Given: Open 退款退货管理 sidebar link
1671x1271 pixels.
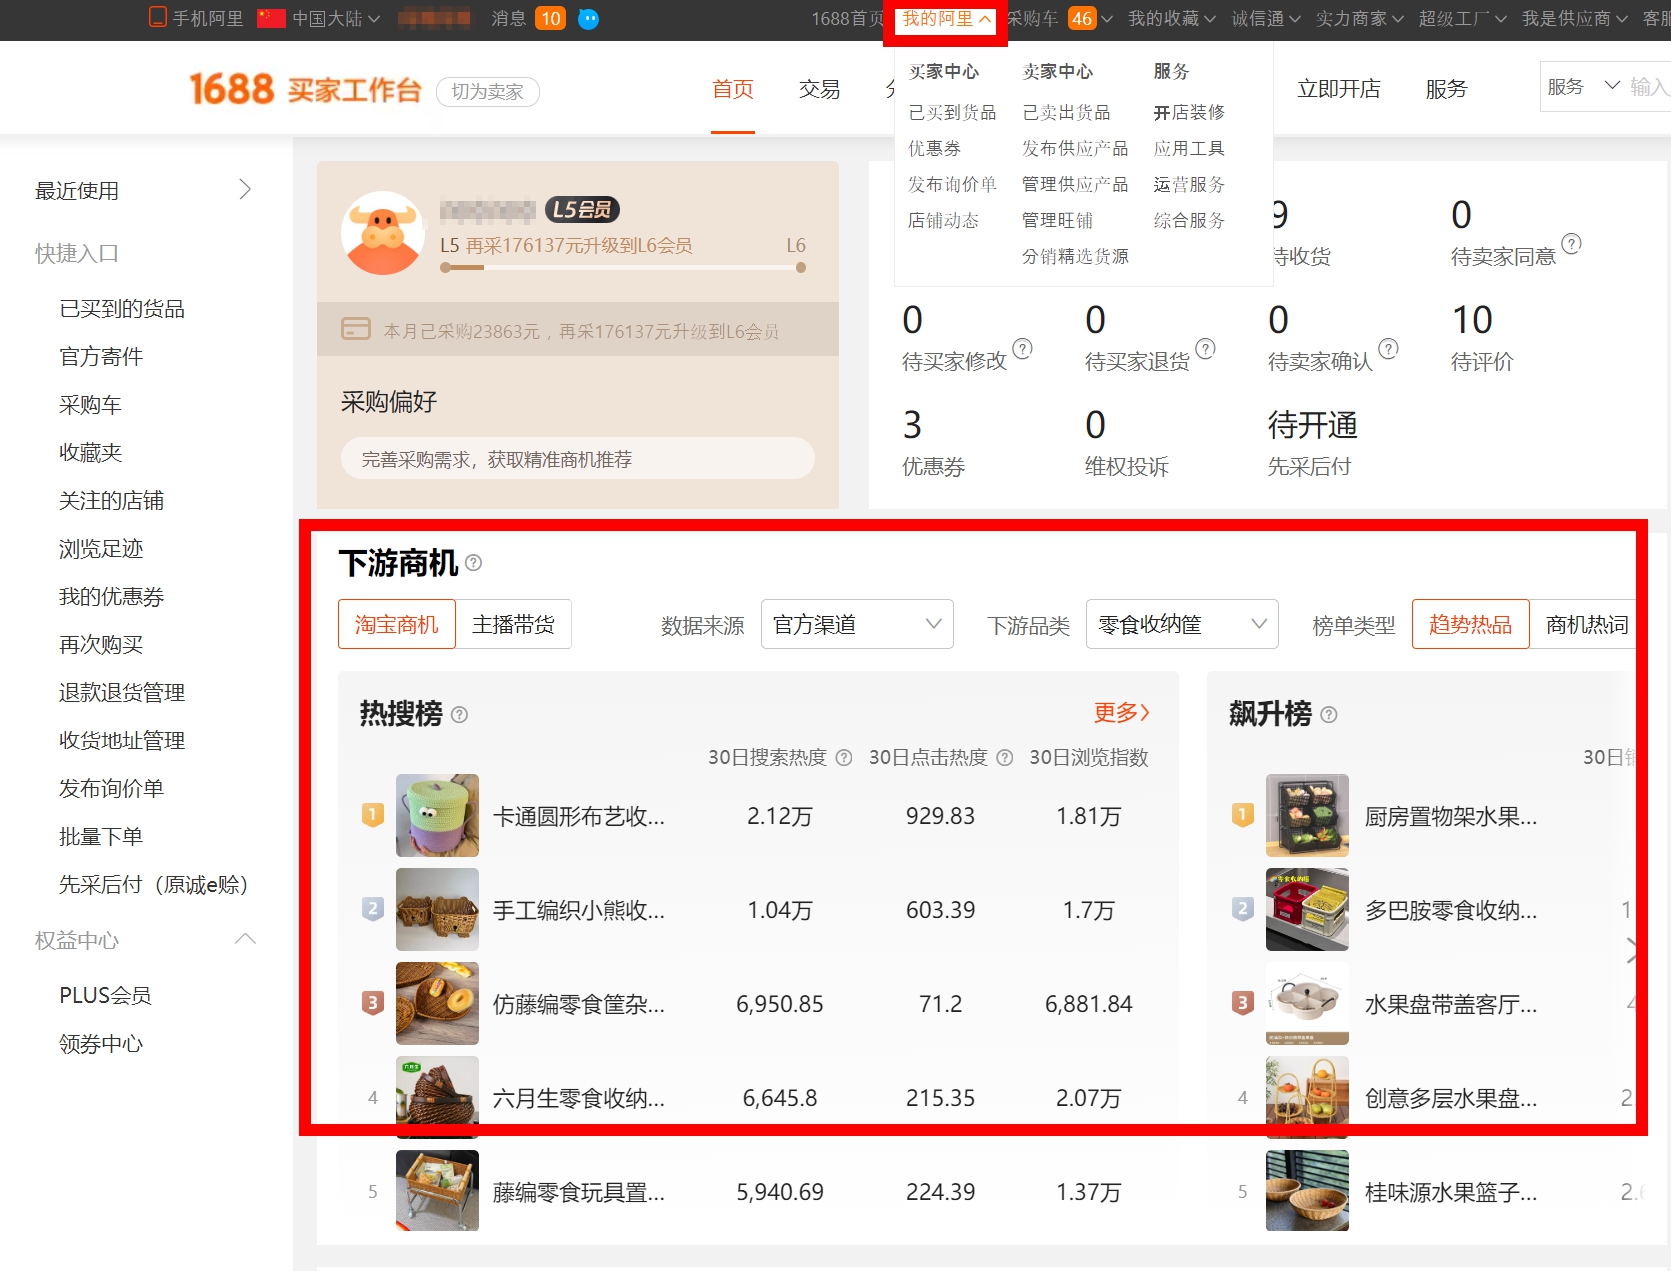Looking at the screenshot, I should click(x=122, y=693).
